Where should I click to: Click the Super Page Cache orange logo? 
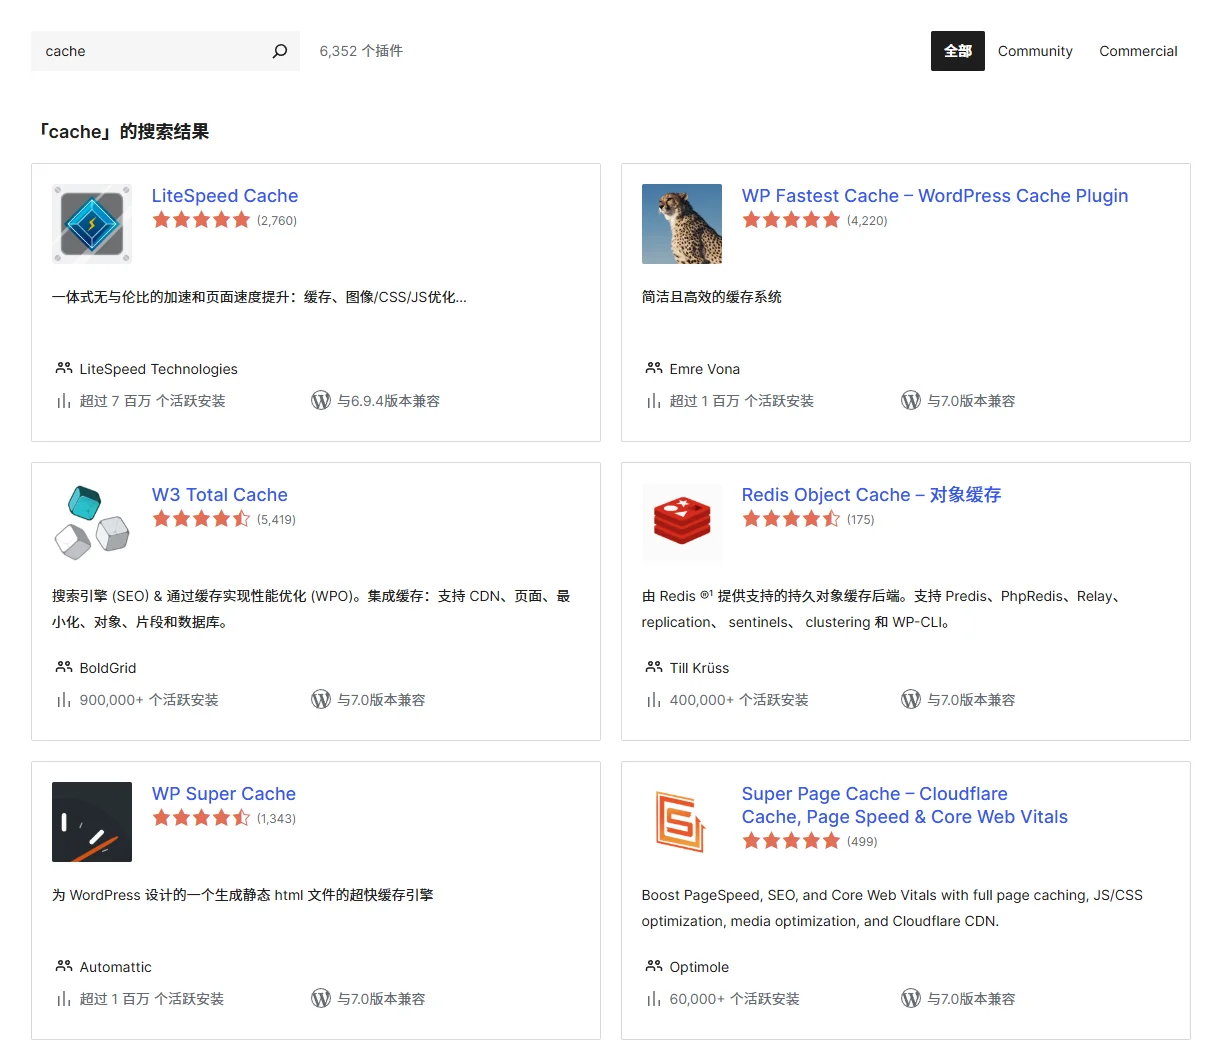pyautogui.click(x=682, y=822)
